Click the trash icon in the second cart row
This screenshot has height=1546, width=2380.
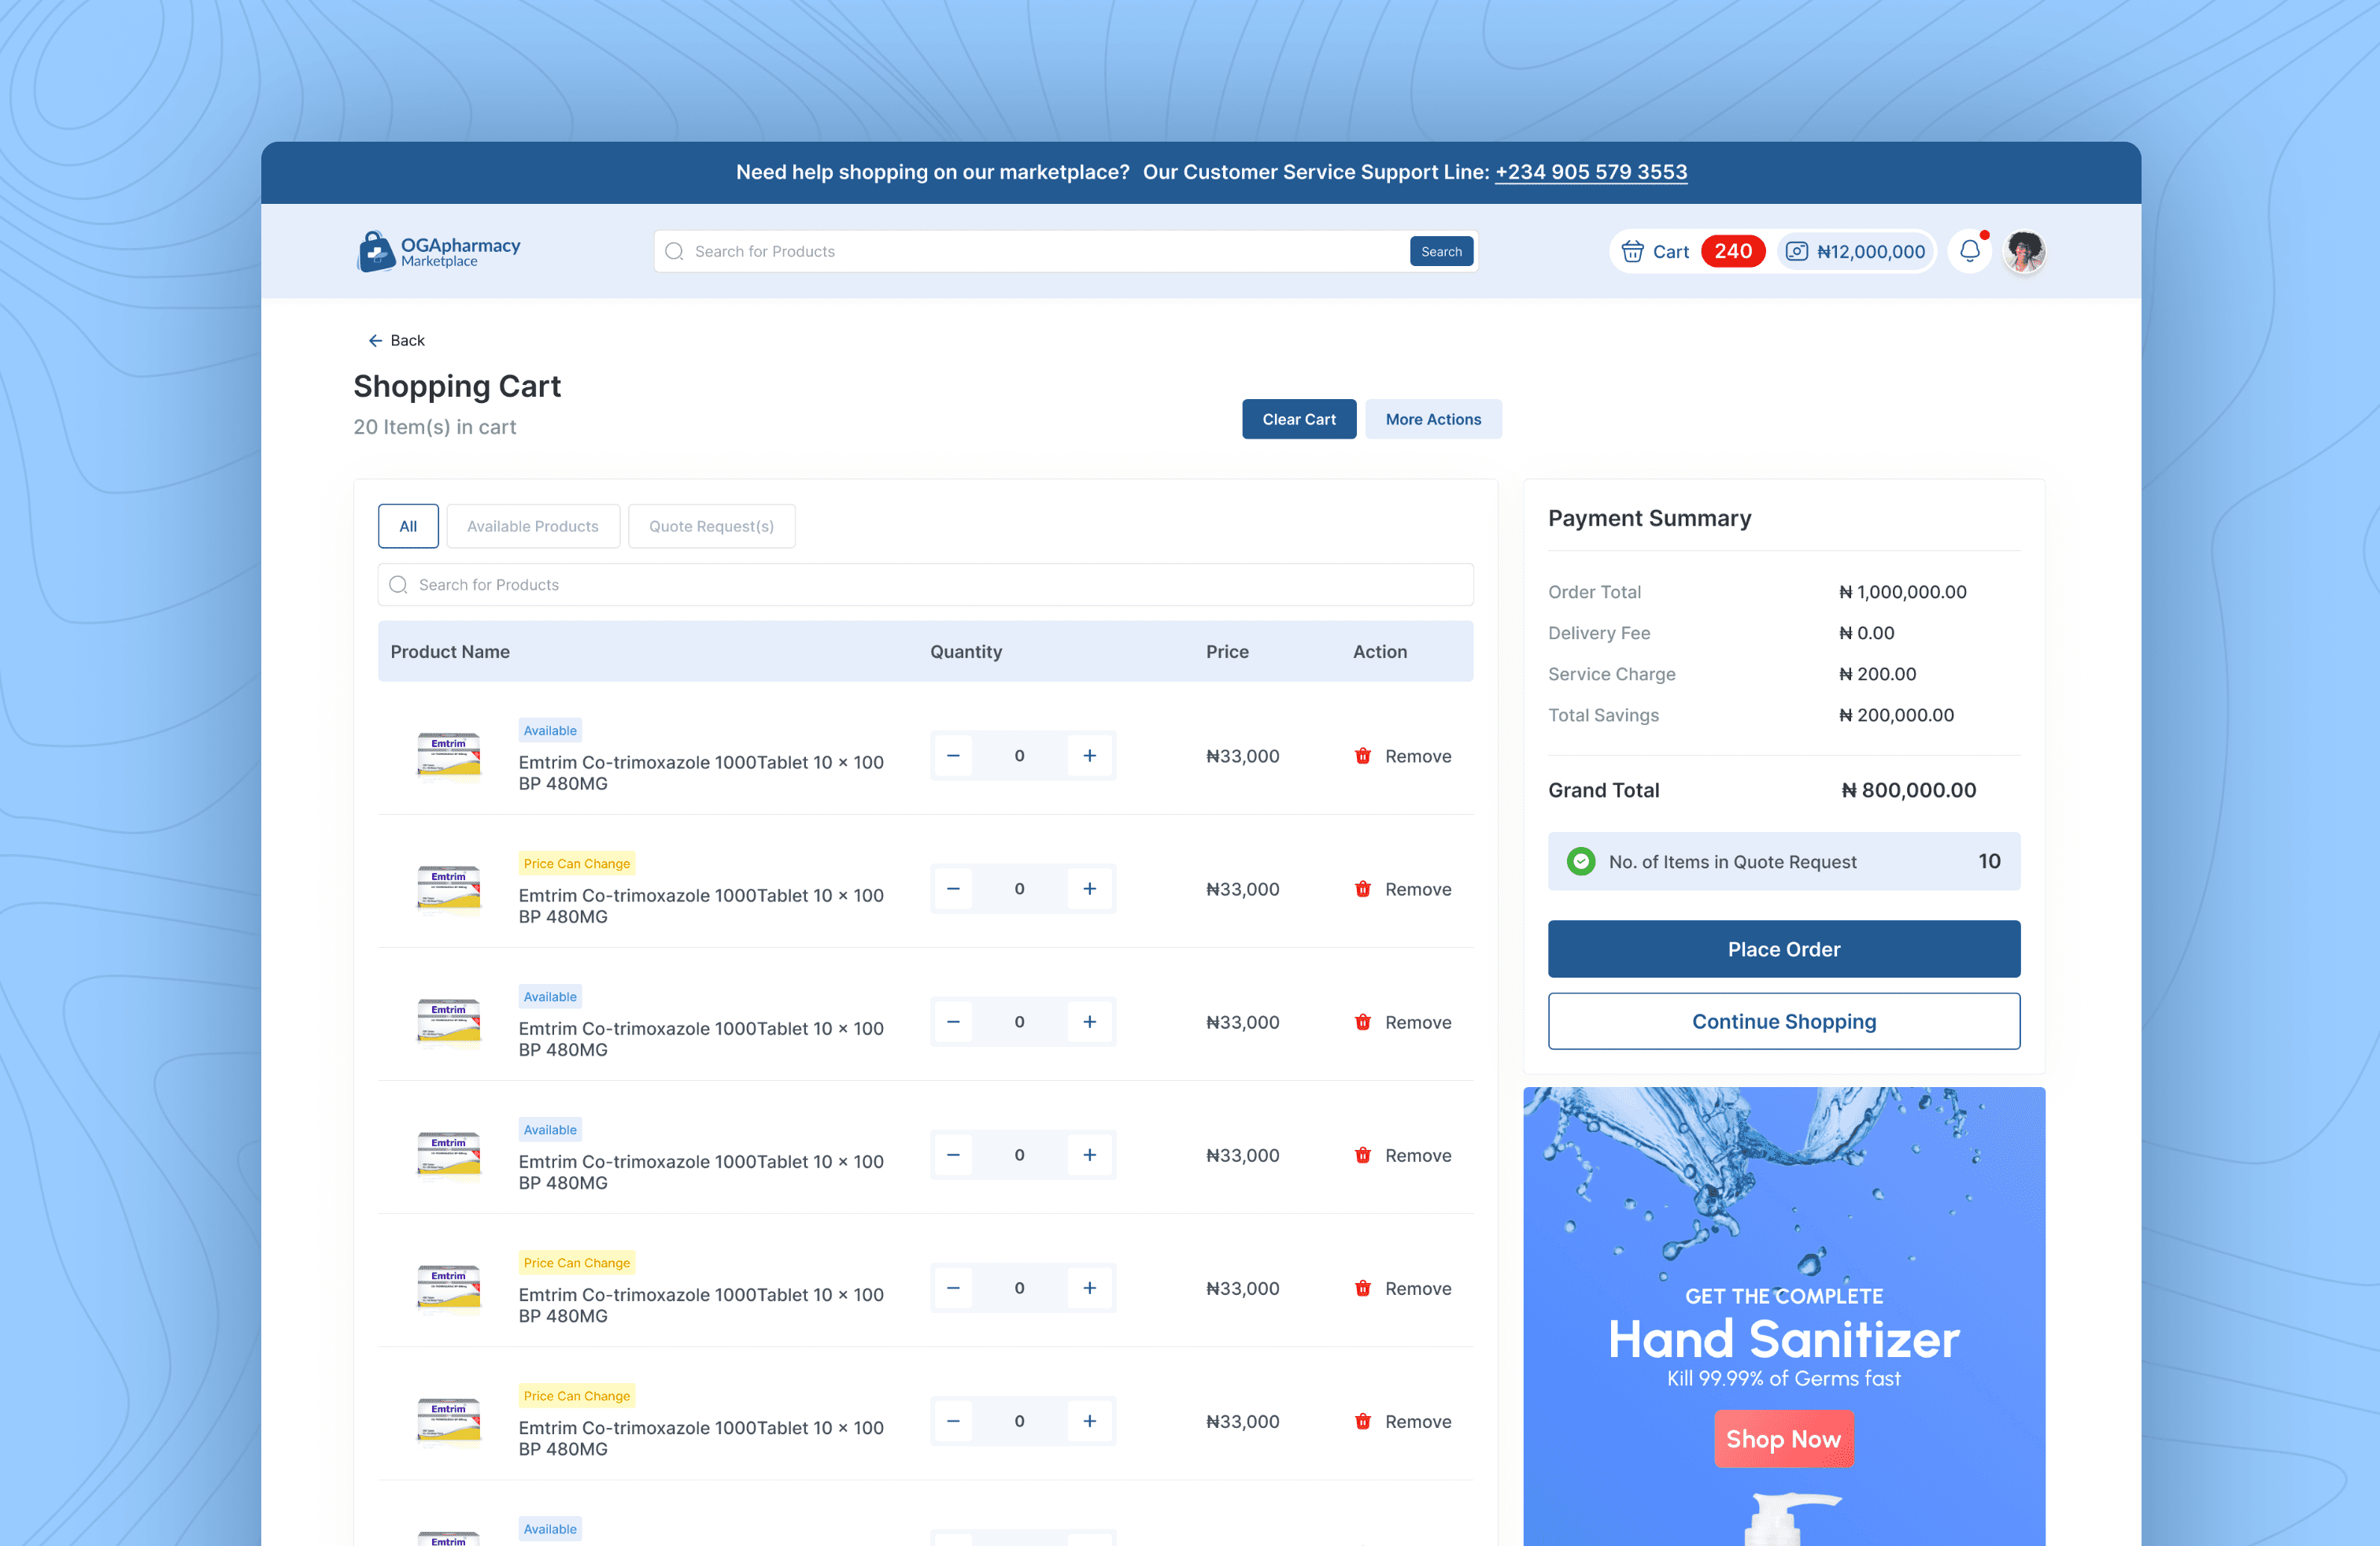(x=1362, y=889)
